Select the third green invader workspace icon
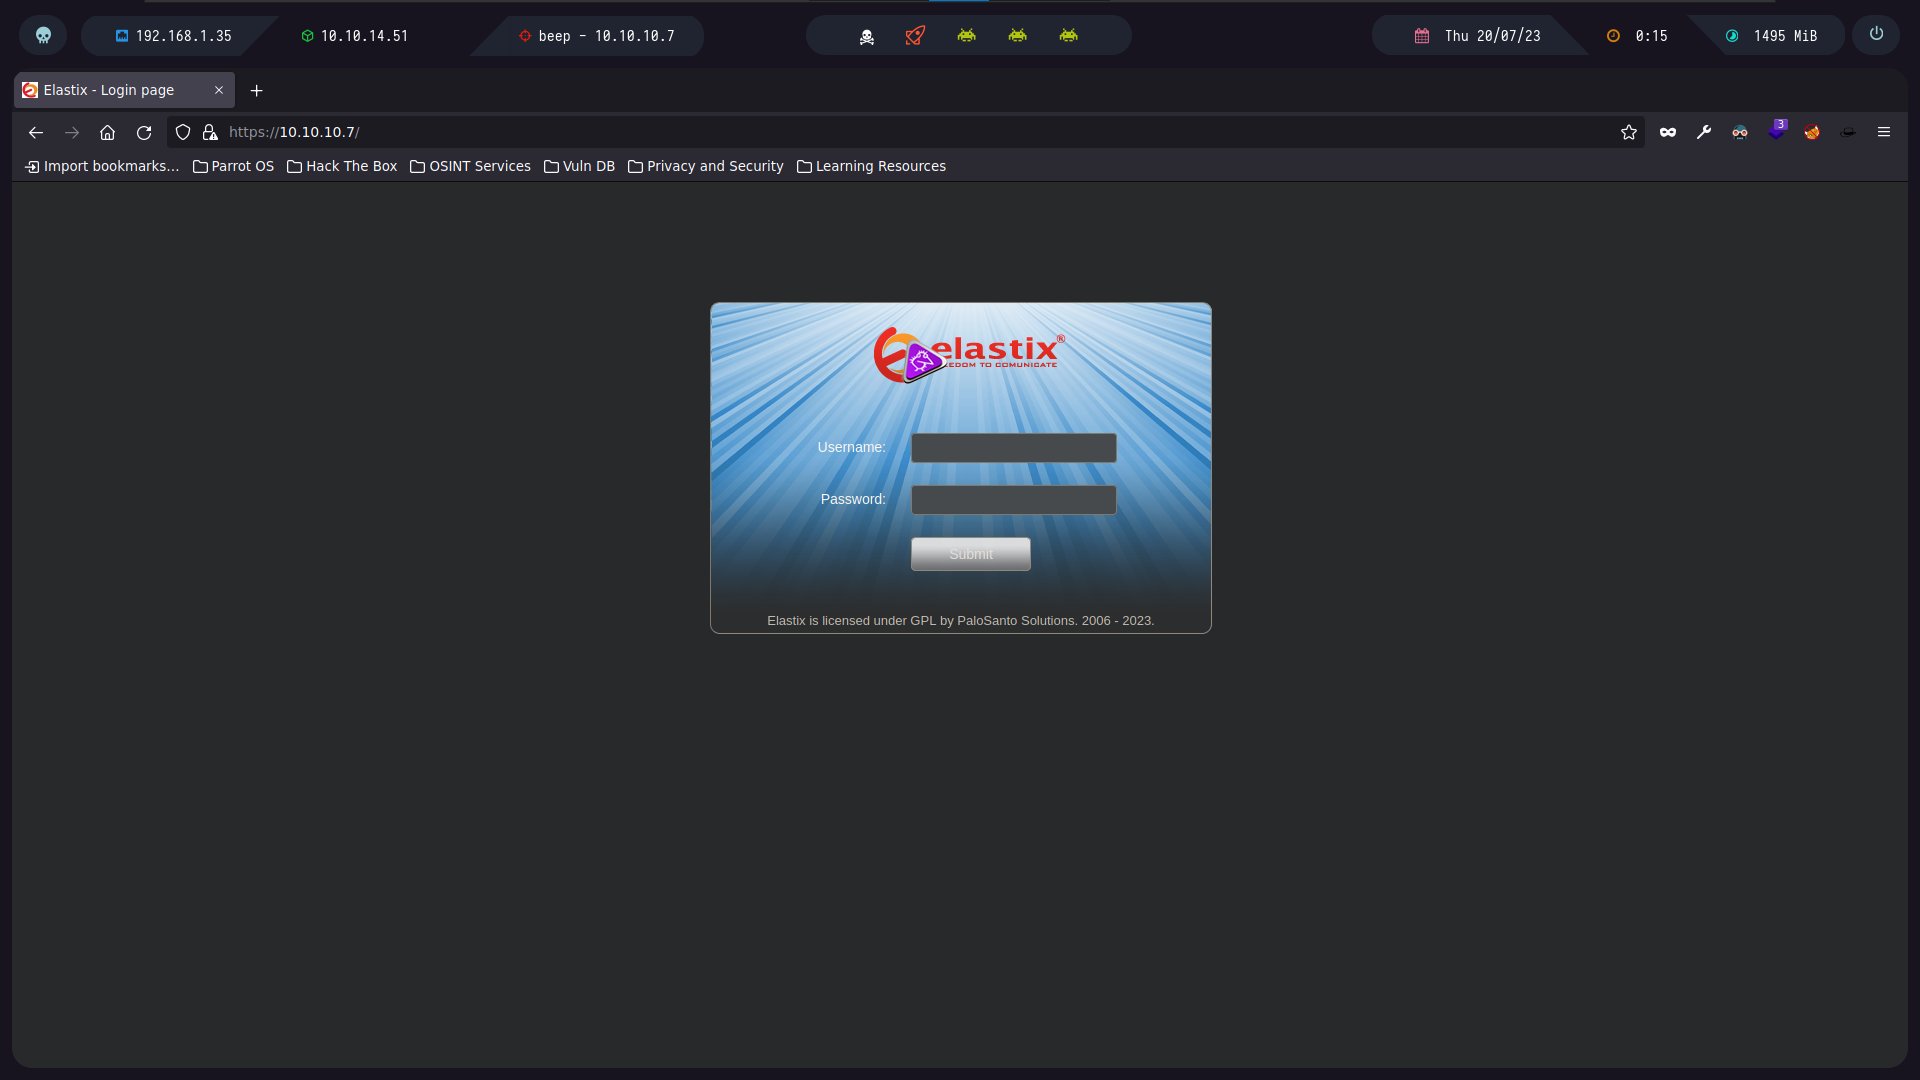Image resolution: width=1920 pixels, height=1080 pixels. pos(1068,36)
